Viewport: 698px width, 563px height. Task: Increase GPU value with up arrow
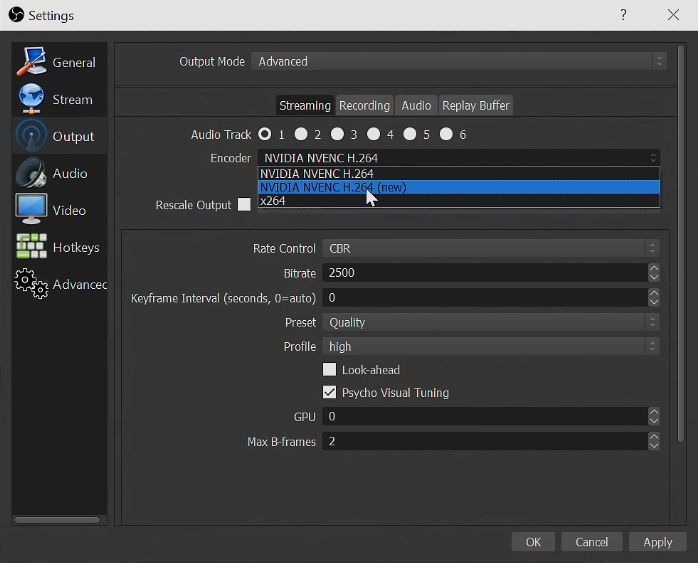tap(653, 412)
